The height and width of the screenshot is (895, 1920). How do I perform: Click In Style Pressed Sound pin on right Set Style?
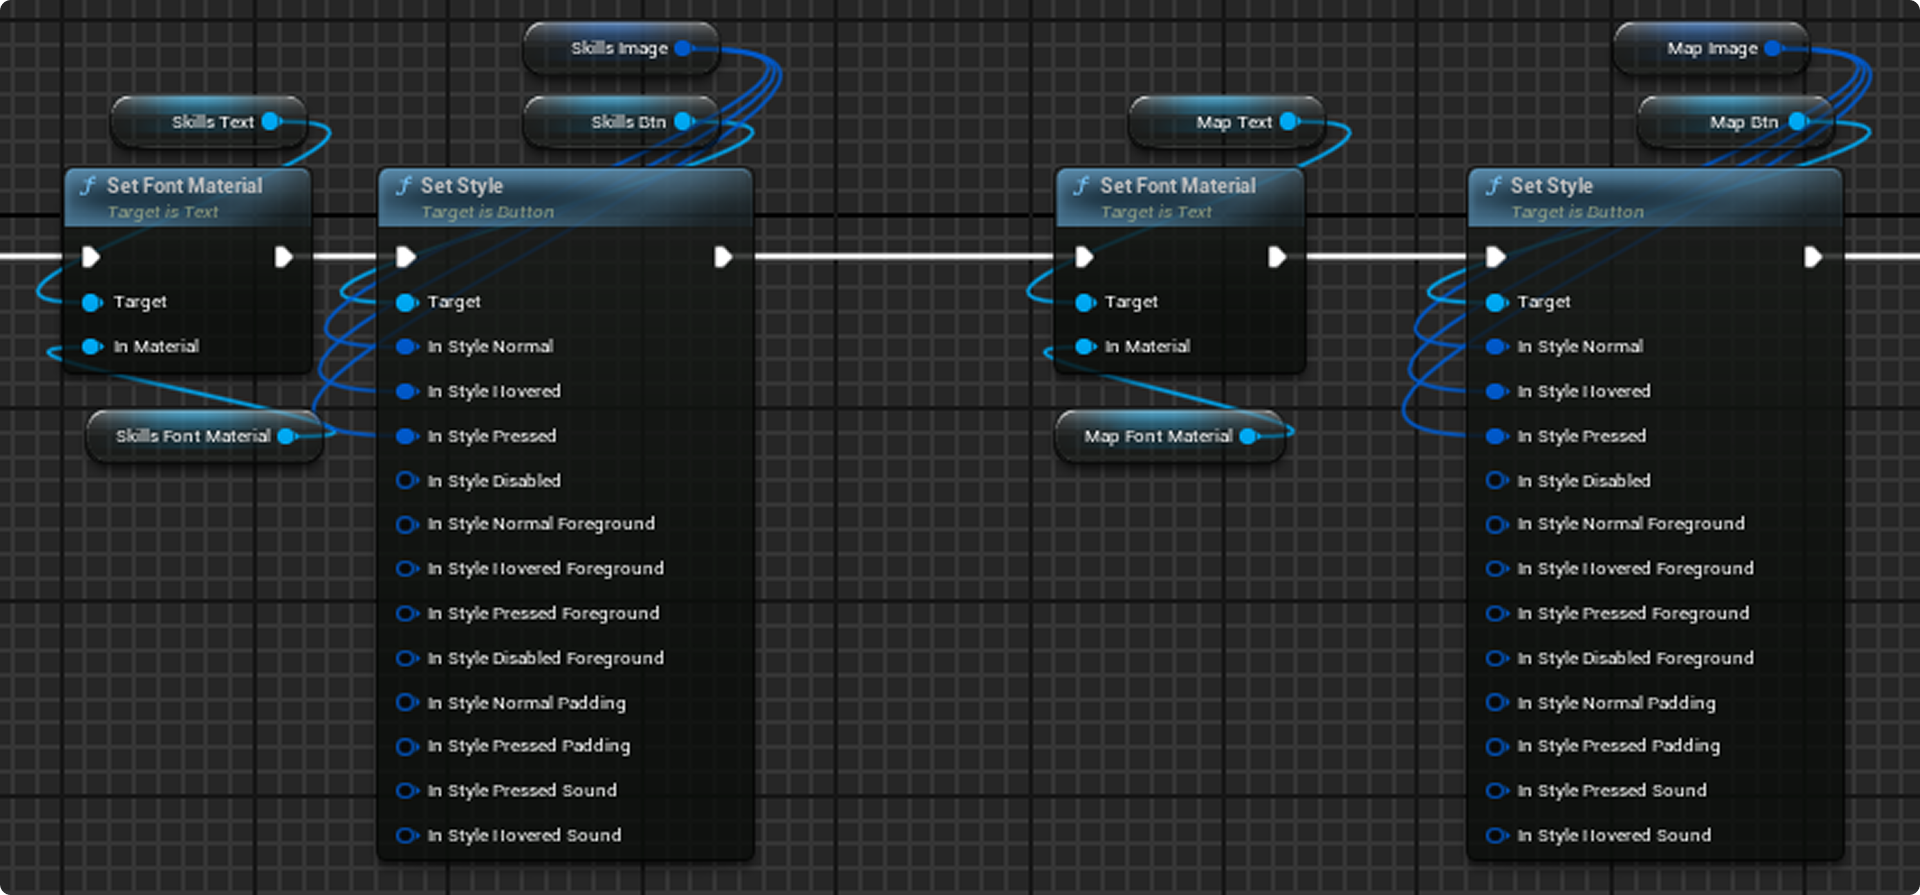click(x=1496, y=790)
